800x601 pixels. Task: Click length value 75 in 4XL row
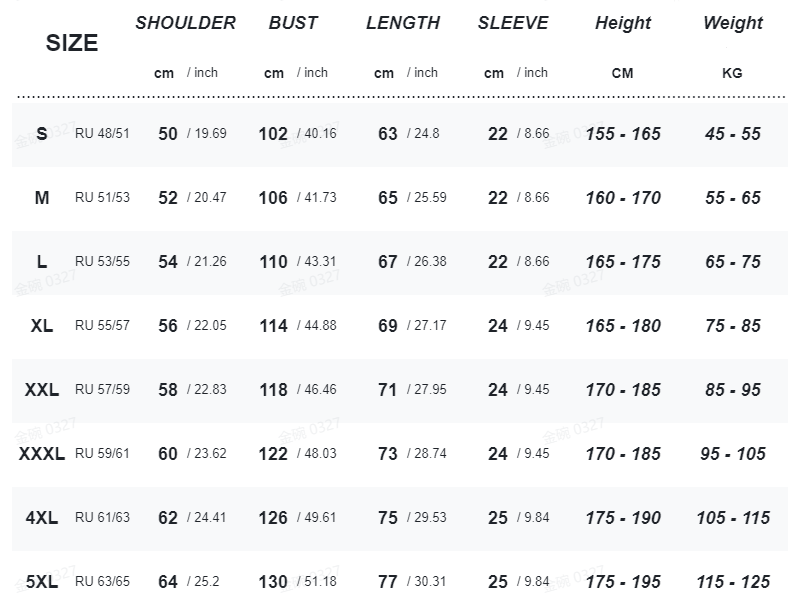tap(388, 518)
